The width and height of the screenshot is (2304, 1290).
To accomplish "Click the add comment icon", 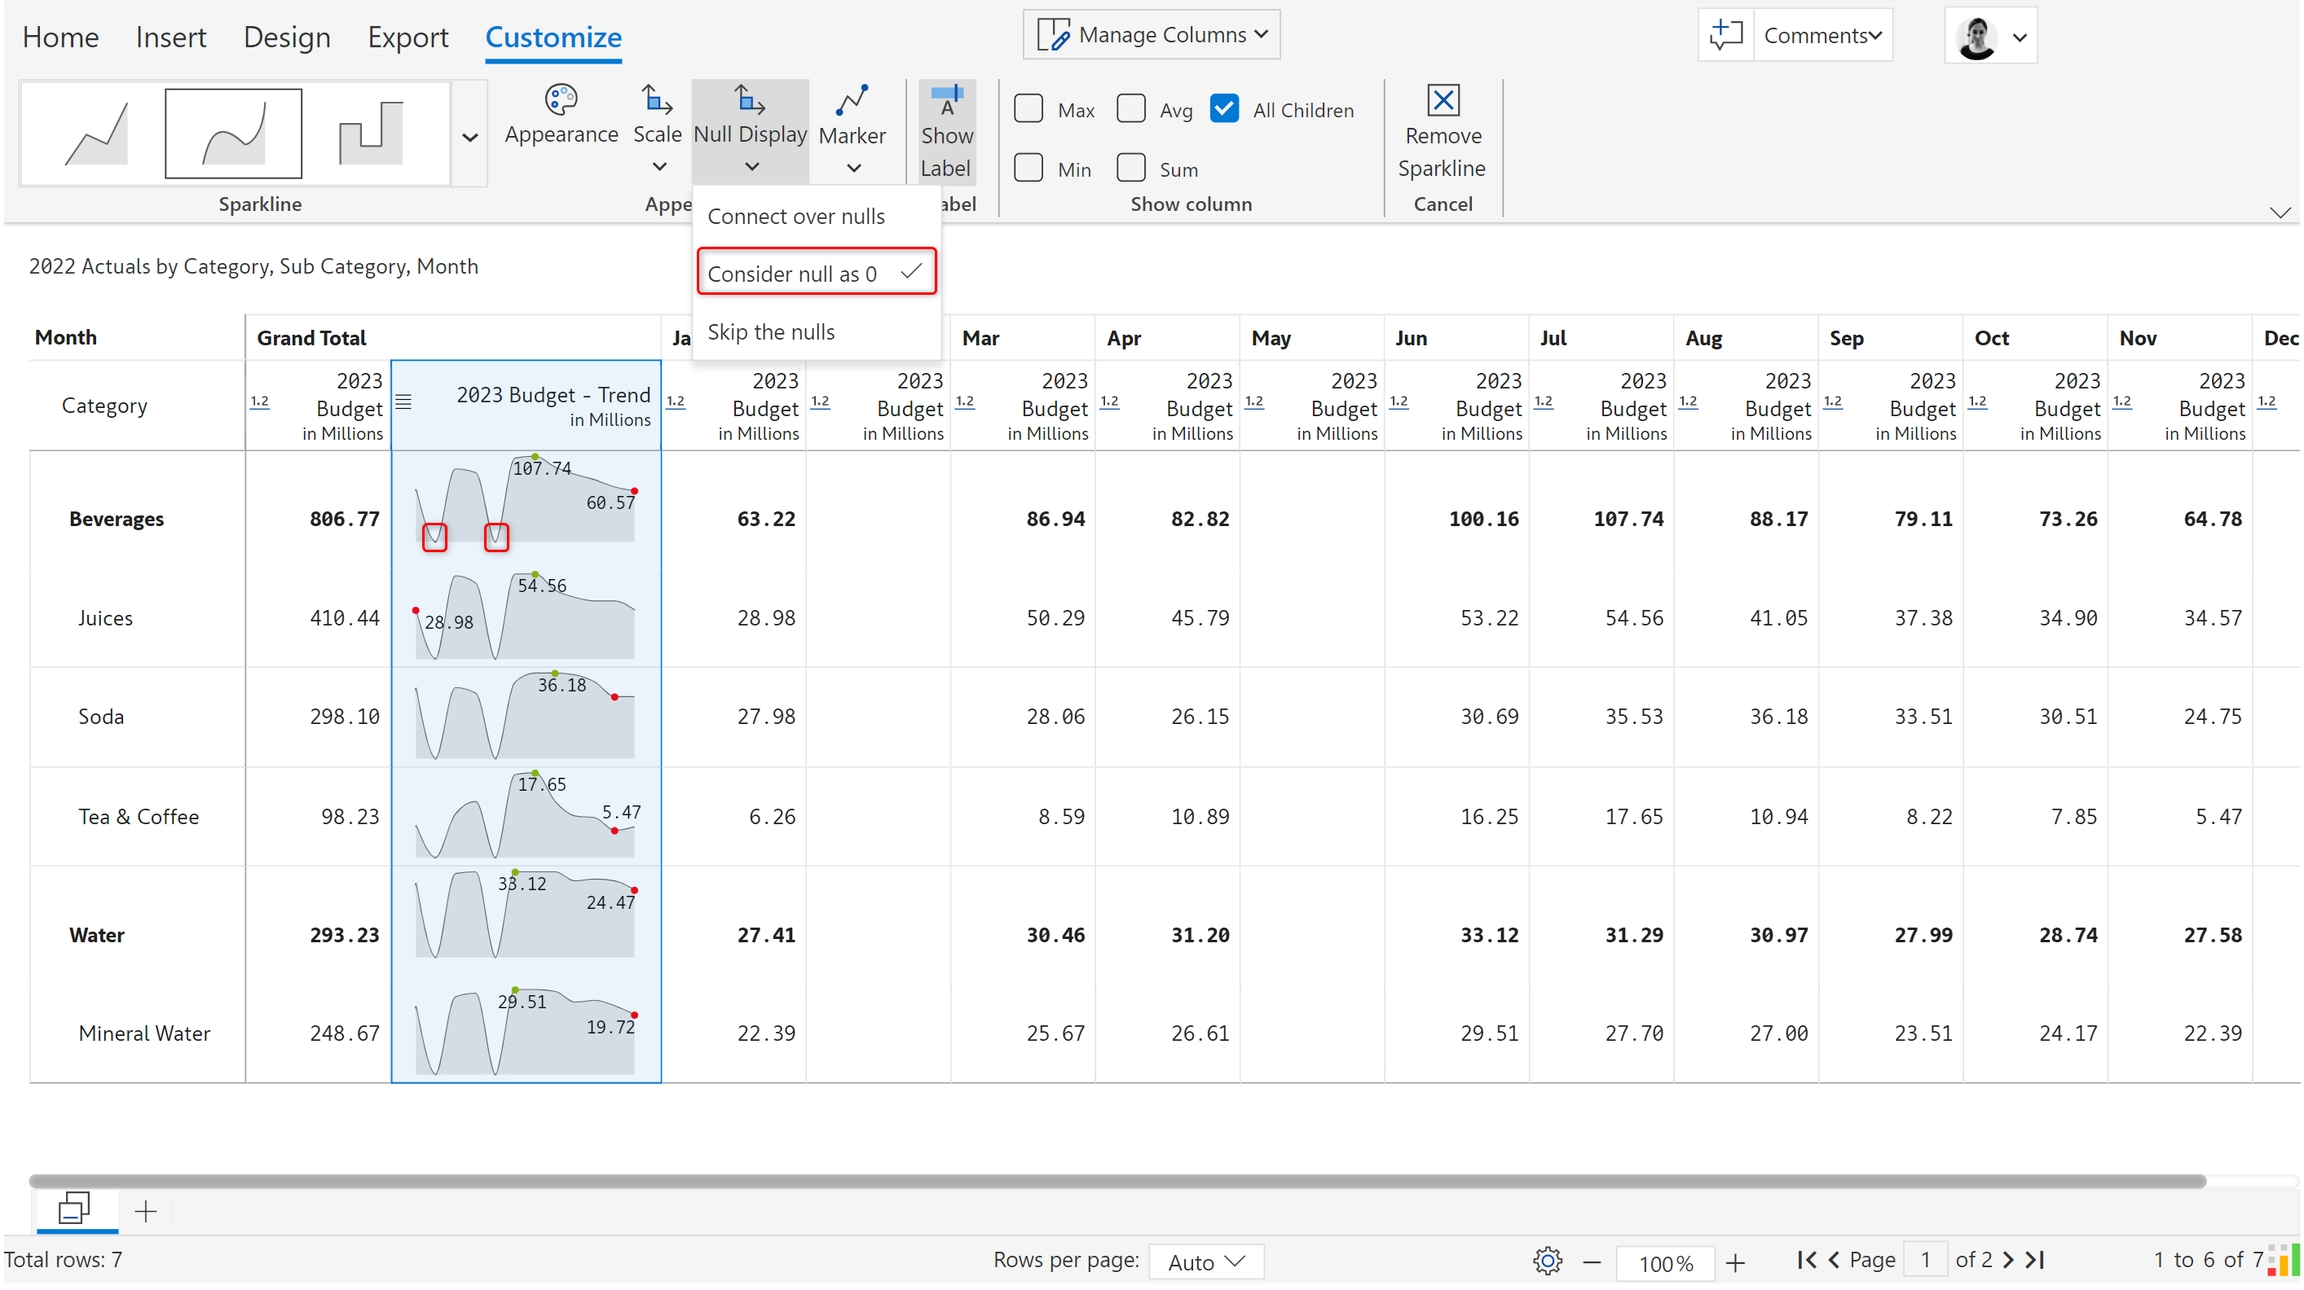I will pos(1725,35).
